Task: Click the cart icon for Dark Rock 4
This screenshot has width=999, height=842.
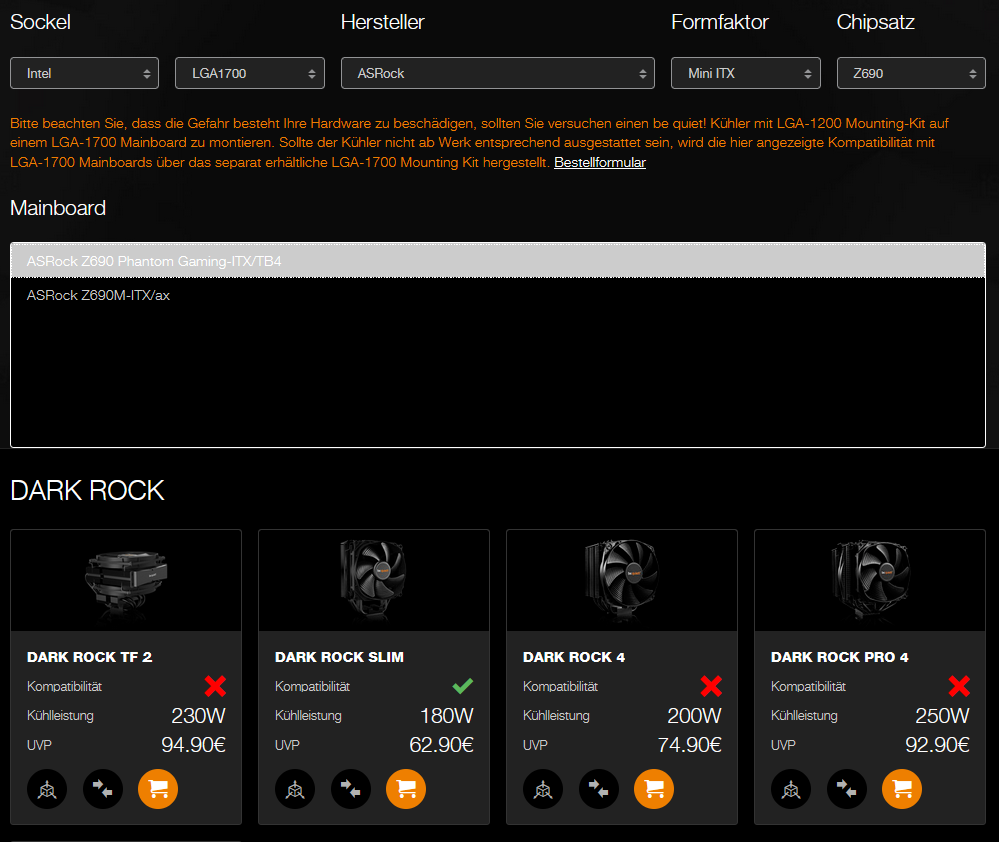Action: click(x=654, y=789)
